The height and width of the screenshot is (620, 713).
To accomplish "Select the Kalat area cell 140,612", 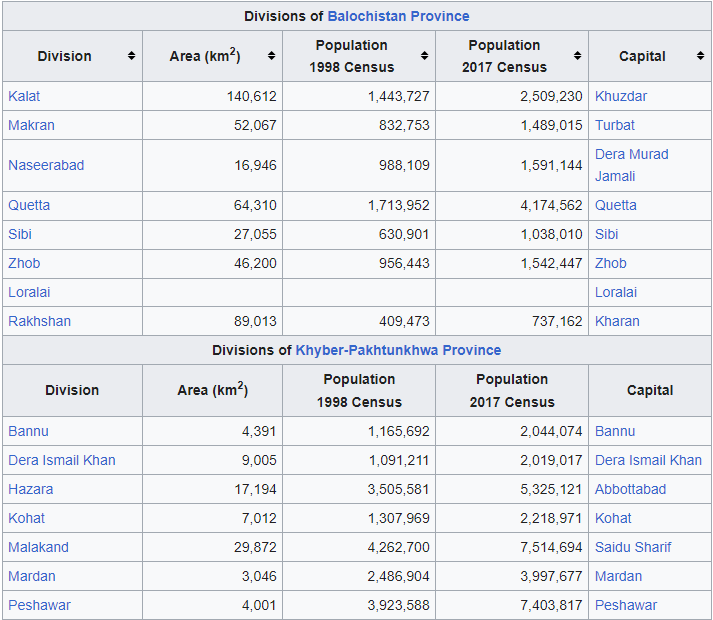I will tap(212, 96).
